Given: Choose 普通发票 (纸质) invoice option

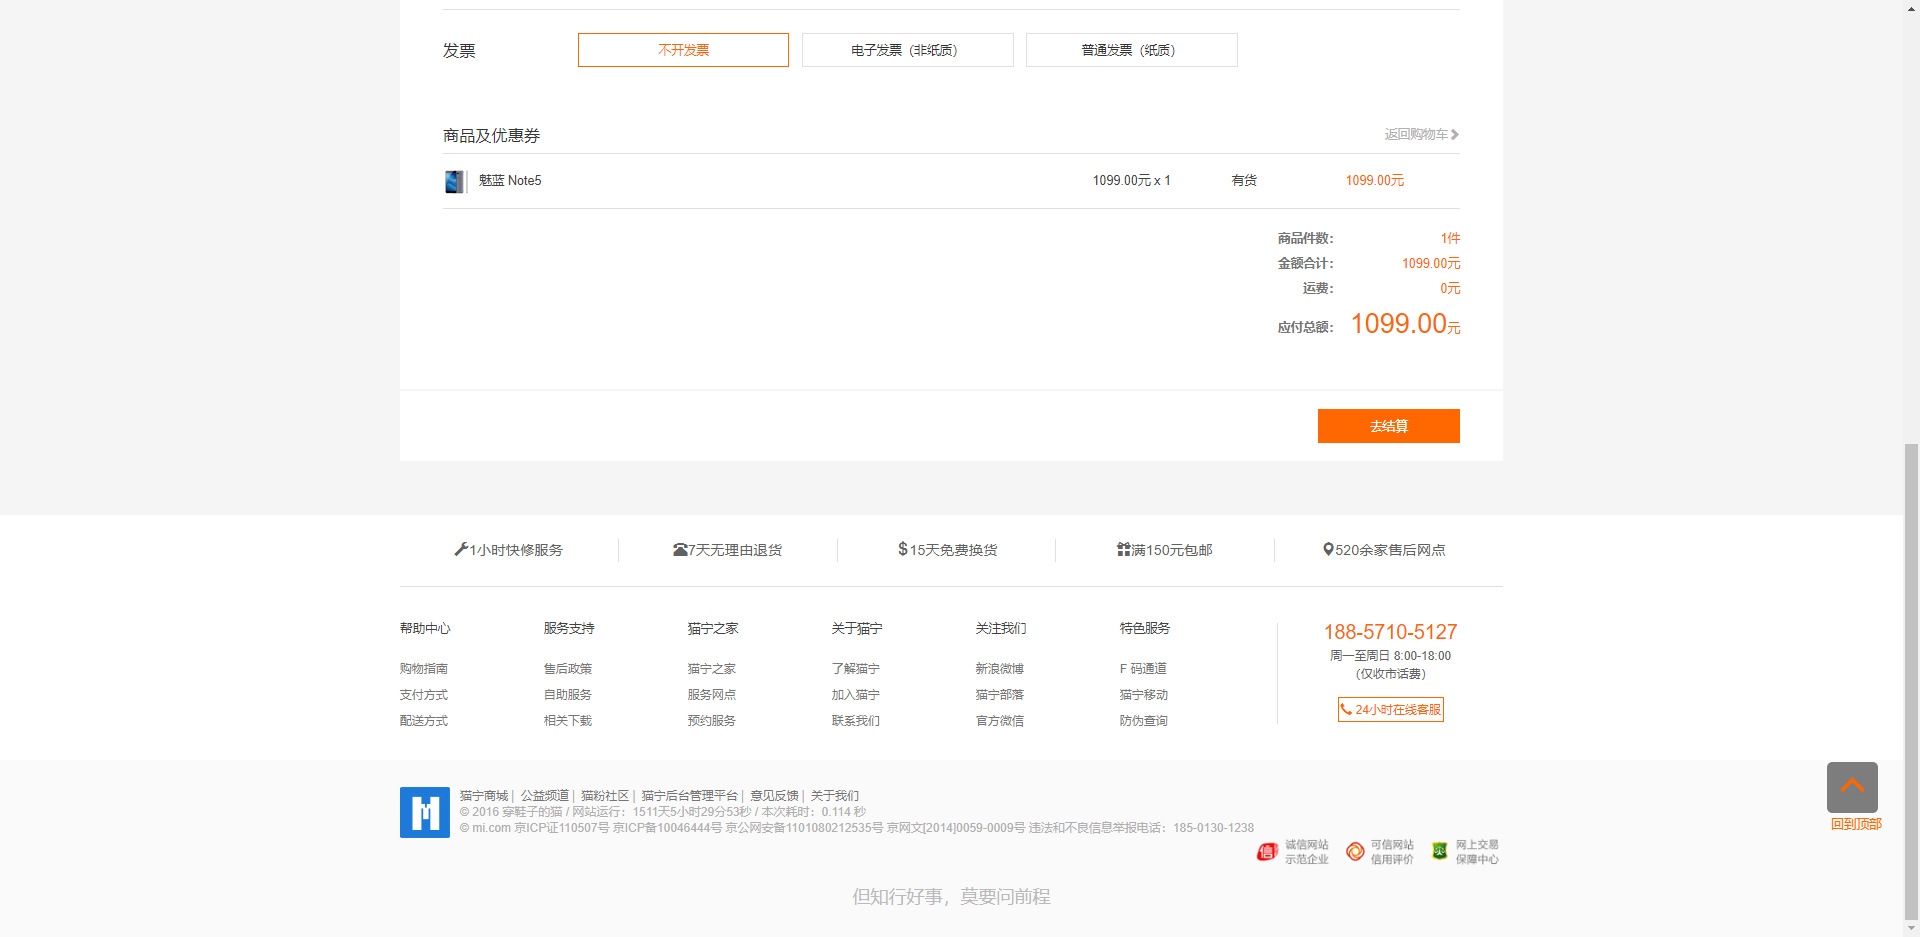Looking at the screenshot, I should click(x=1131, y=50).
